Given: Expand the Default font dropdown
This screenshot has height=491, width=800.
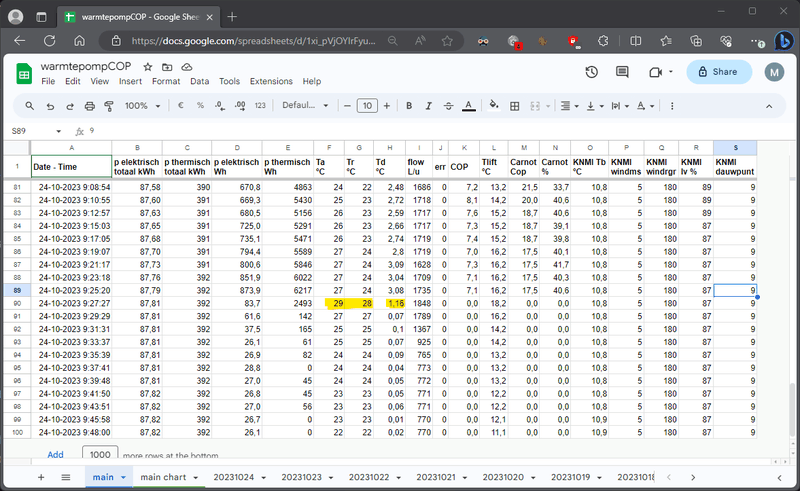Looking at the screenshot, I should click(305, 105).
